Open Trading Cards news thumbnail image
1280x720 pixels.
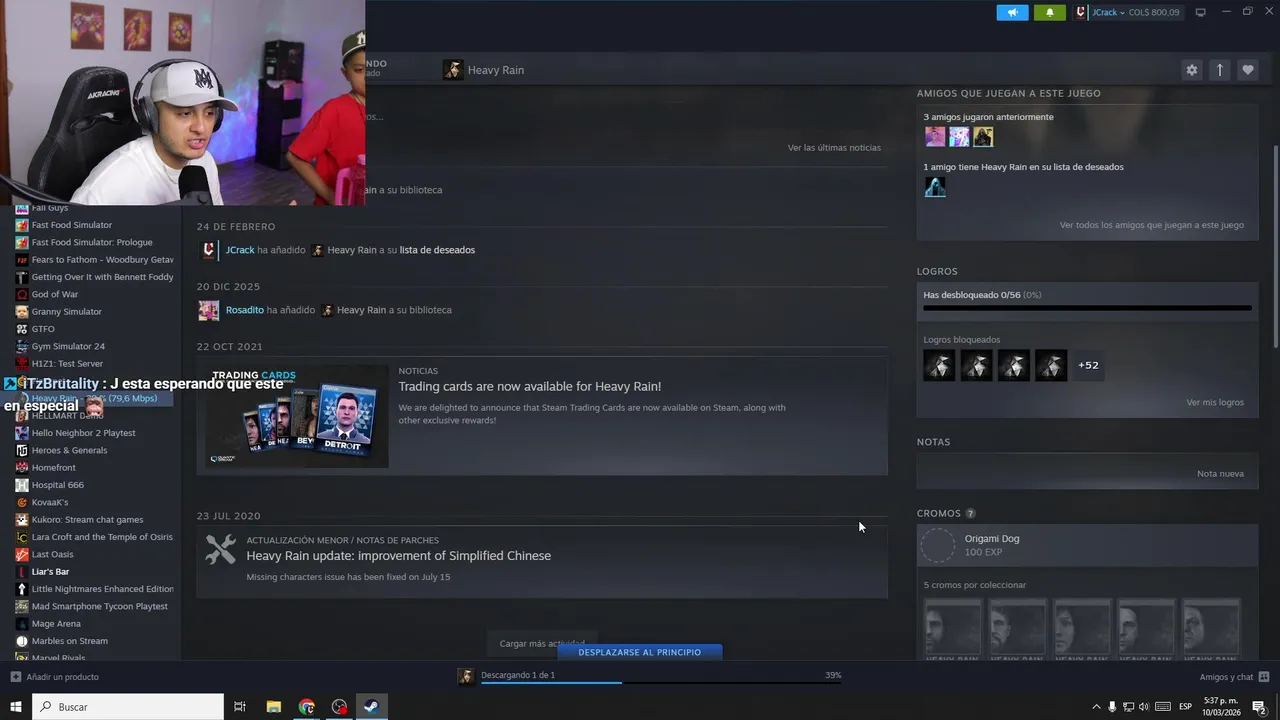tap(296, 416)
